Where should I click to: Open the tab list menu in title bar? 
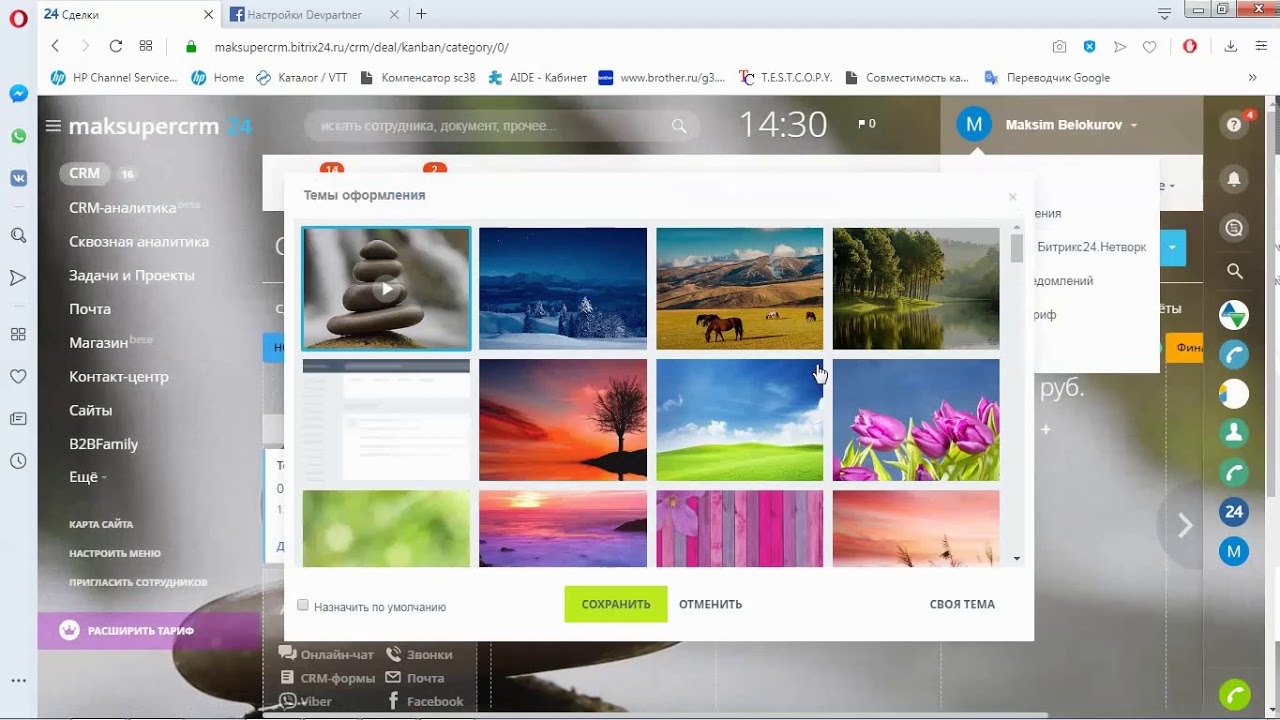pyautogui.click(x=1164, y=14)
